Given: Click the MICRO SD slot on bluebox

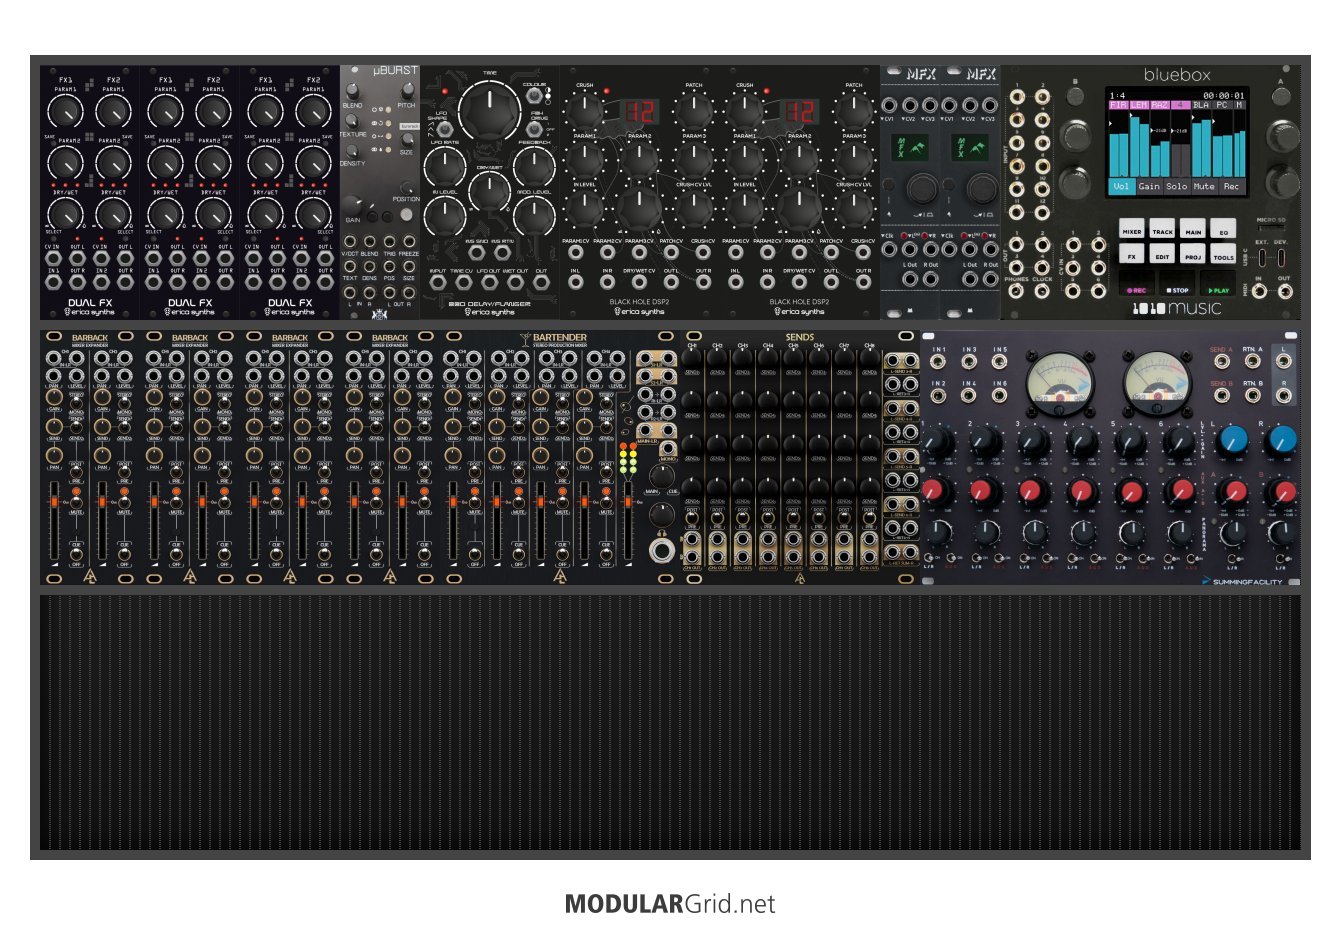Looking at the screenshot, I should [1271, 228].
